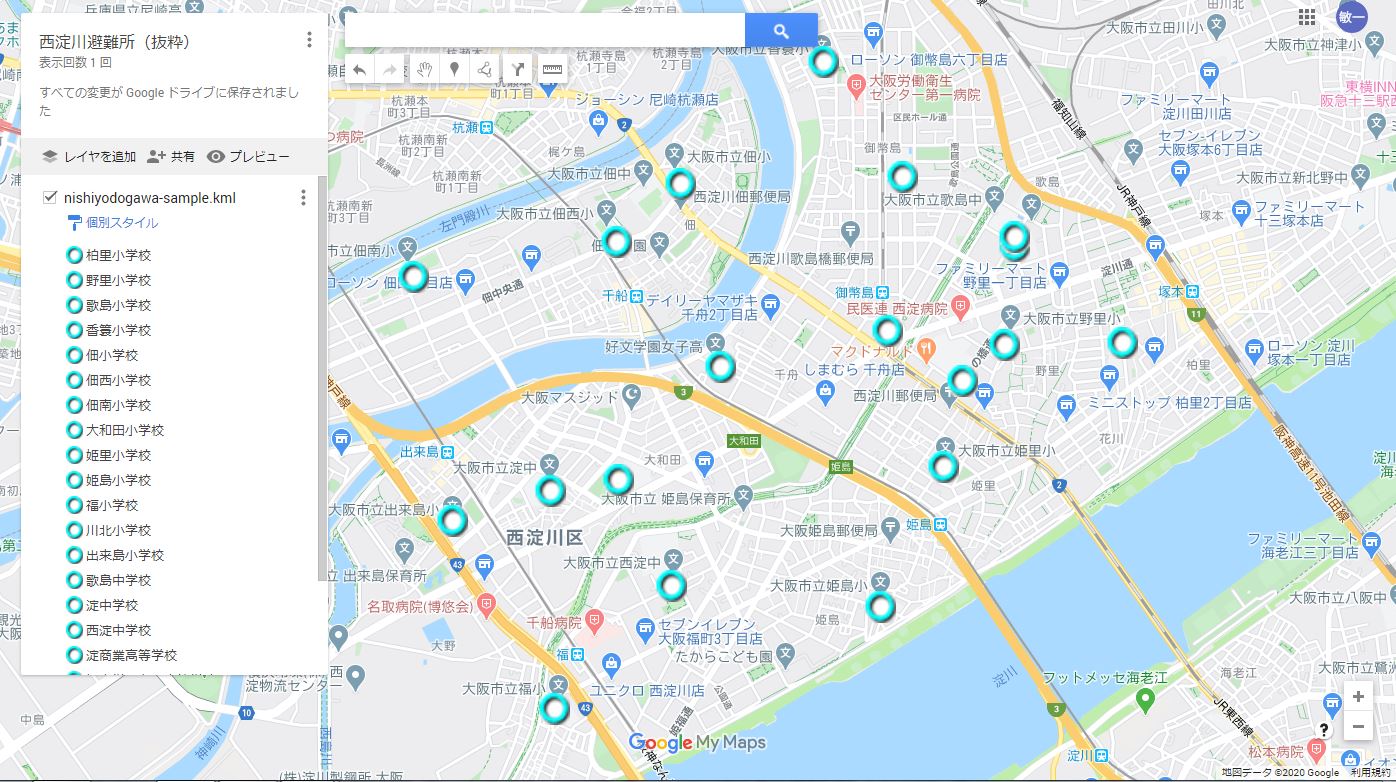Select 佃南小学校 in the layer list
Image resolution: width=1396 pixels, height=782 pixels.
pos(118,405)
